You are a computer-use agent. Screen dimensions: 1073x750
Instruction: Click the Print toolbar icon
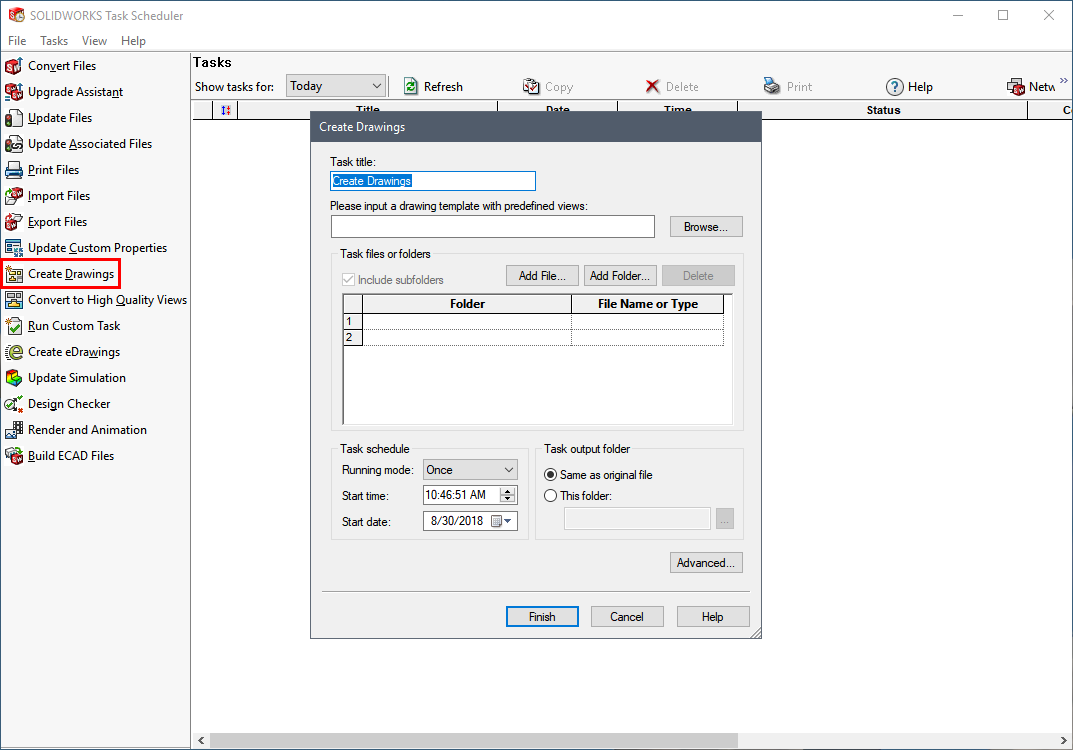coord(772,86)
